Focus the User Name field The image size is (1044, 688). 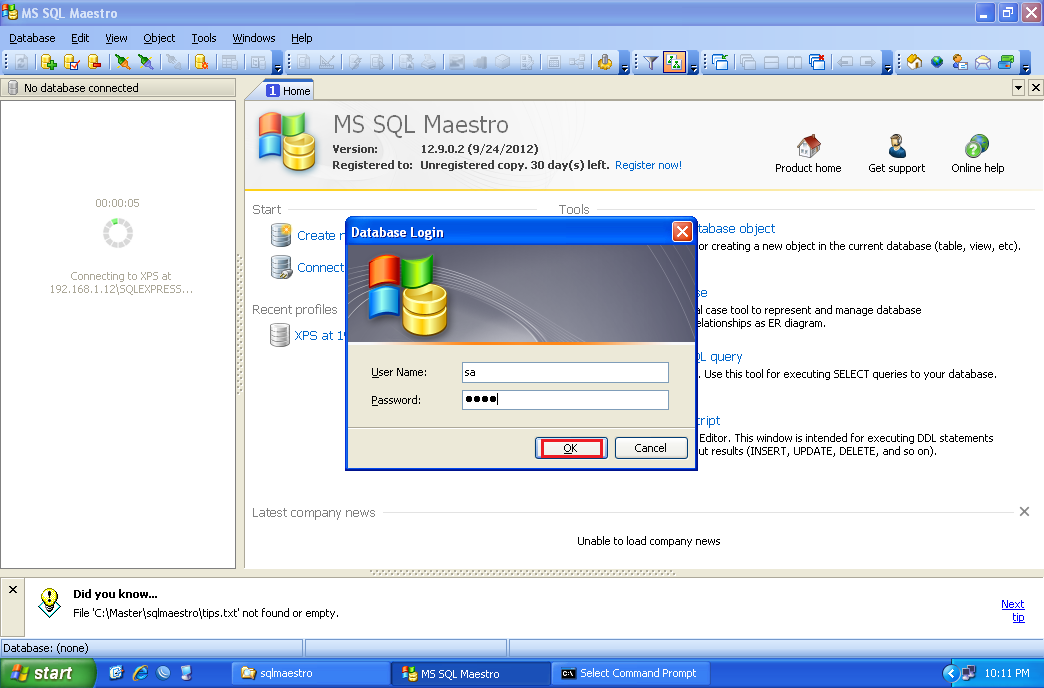[x=565, y=372]
